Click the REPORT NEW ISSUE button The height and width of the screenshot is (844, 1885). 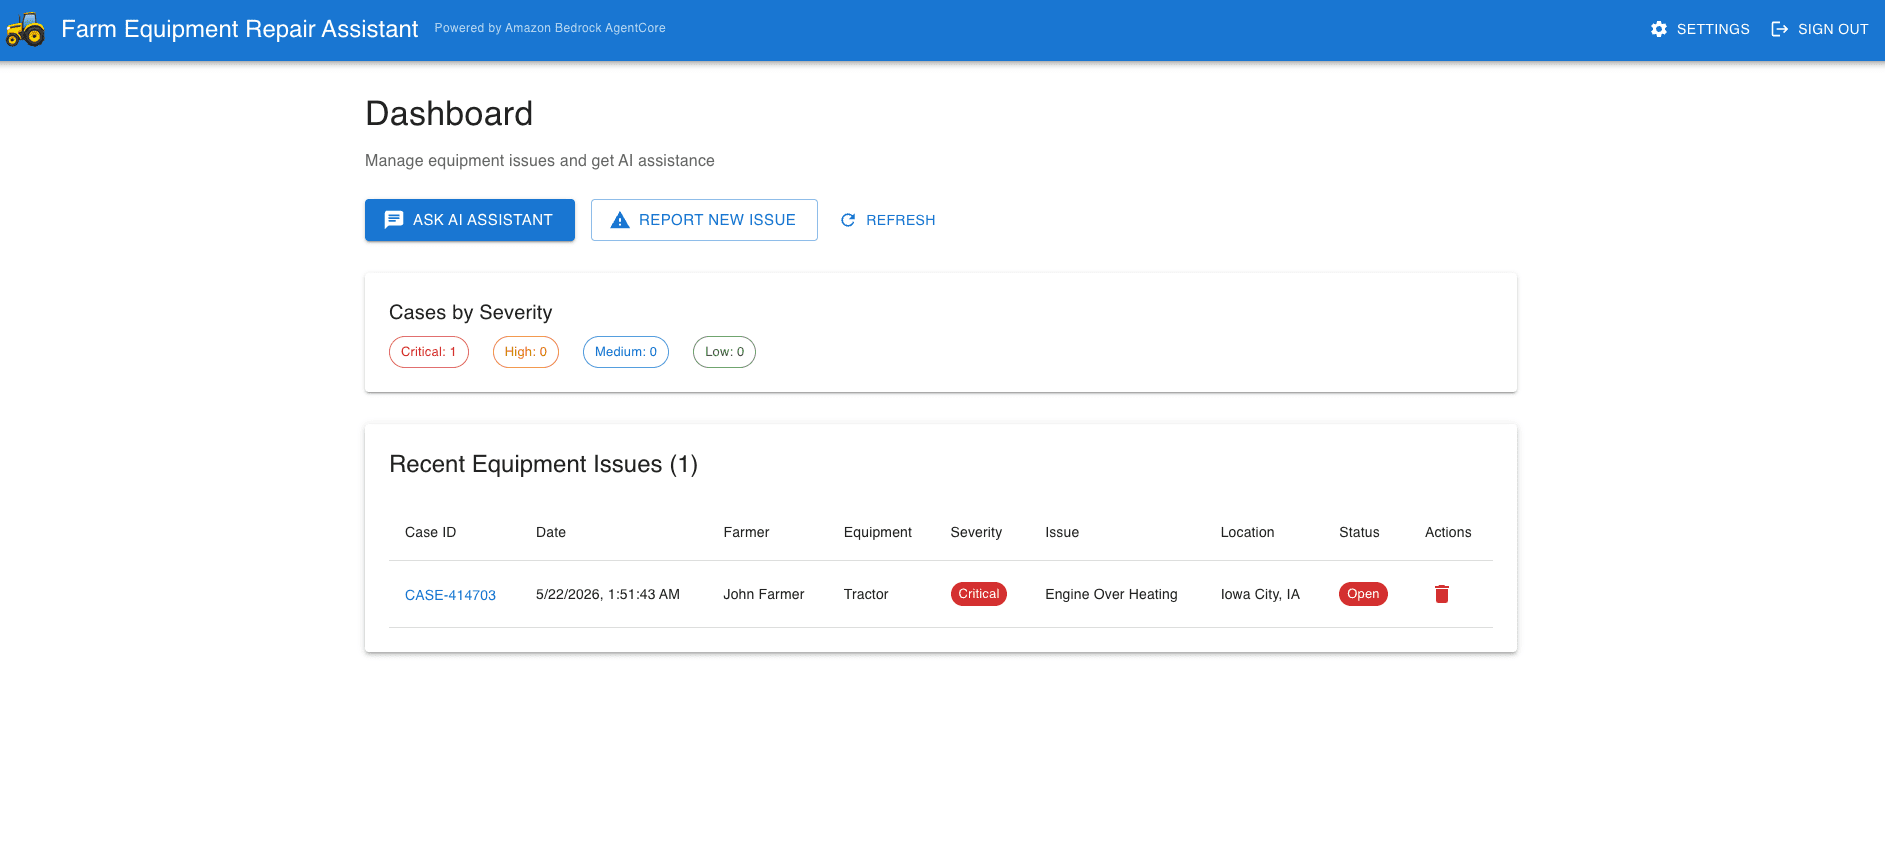pyautogui.click(x=704, y=220)
